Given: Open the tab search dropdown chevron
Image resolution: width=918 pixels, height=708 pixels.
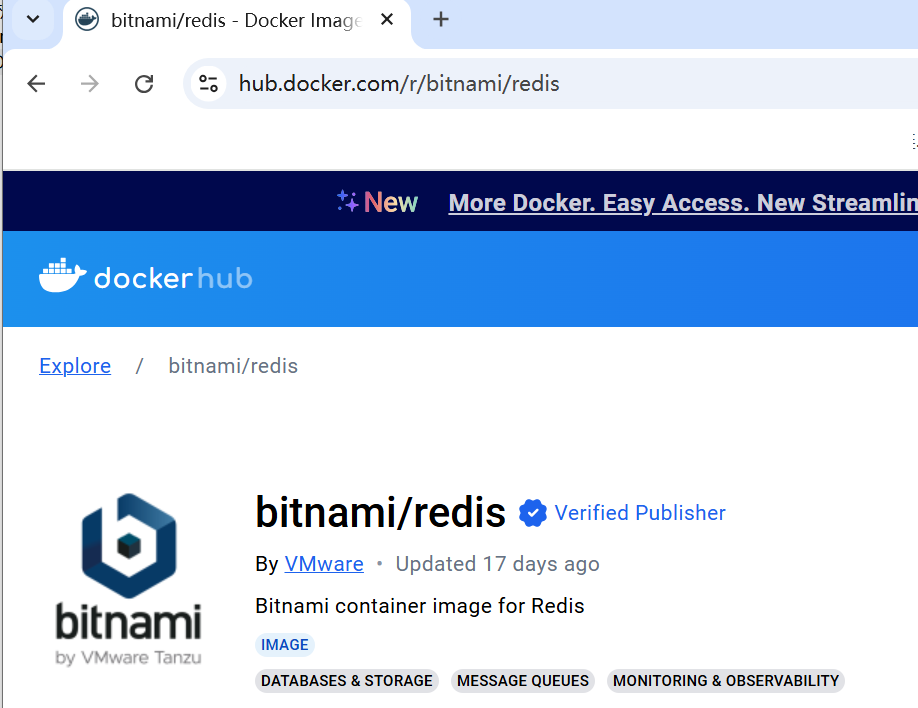Looking at the screenshot, I should [x=33, y=19].
